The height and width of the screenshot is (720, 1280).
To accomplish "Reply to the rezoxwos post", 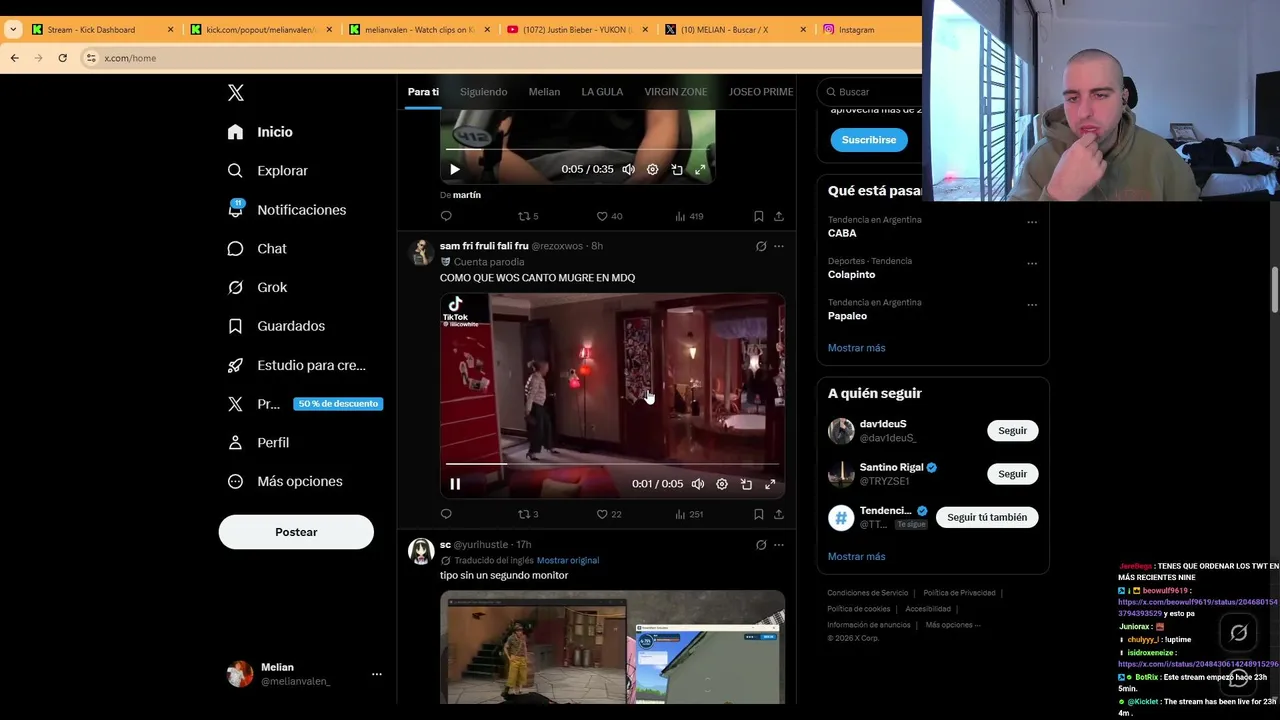I will pos(446,514).
